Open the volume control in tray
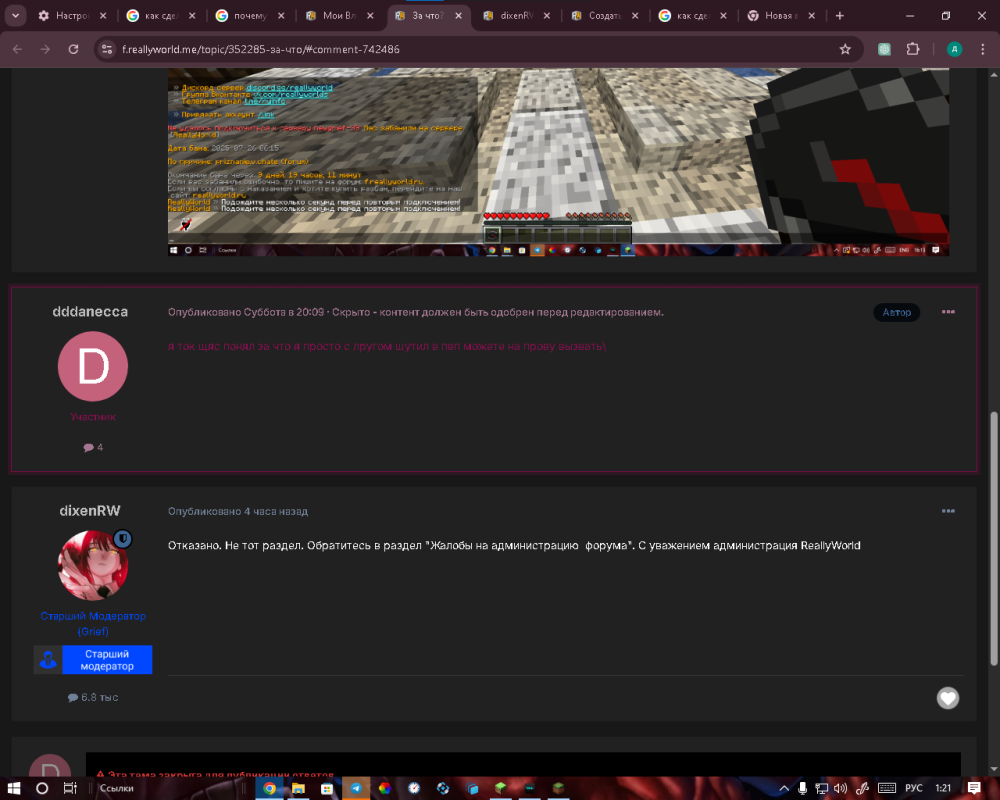 click(841, 789)
